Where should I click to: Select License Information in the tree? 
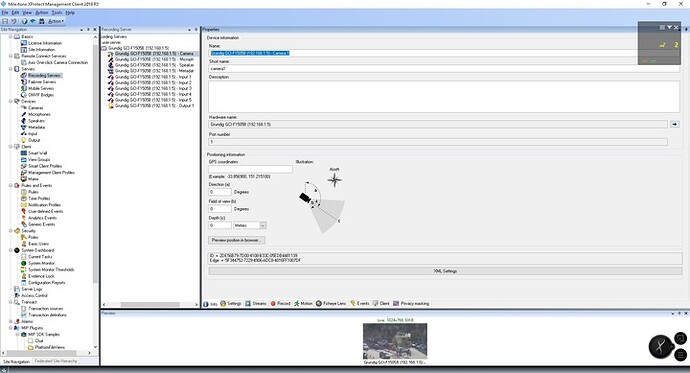(x=45, y=43)
